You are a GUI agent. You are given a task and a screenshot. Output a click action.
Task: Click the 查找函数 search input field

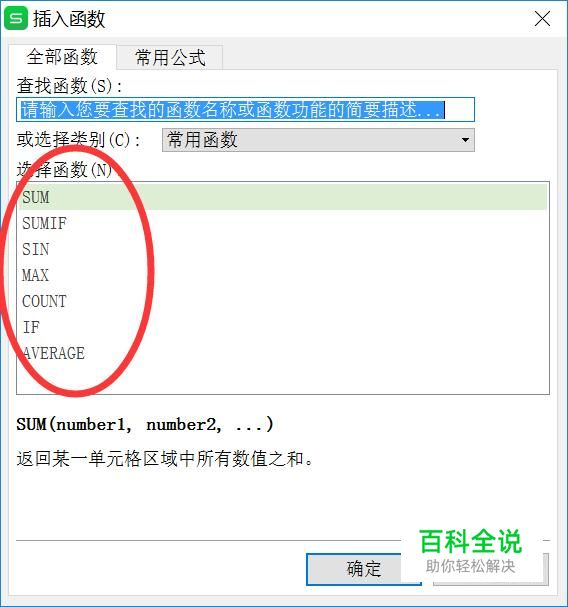tap(245, 110)
